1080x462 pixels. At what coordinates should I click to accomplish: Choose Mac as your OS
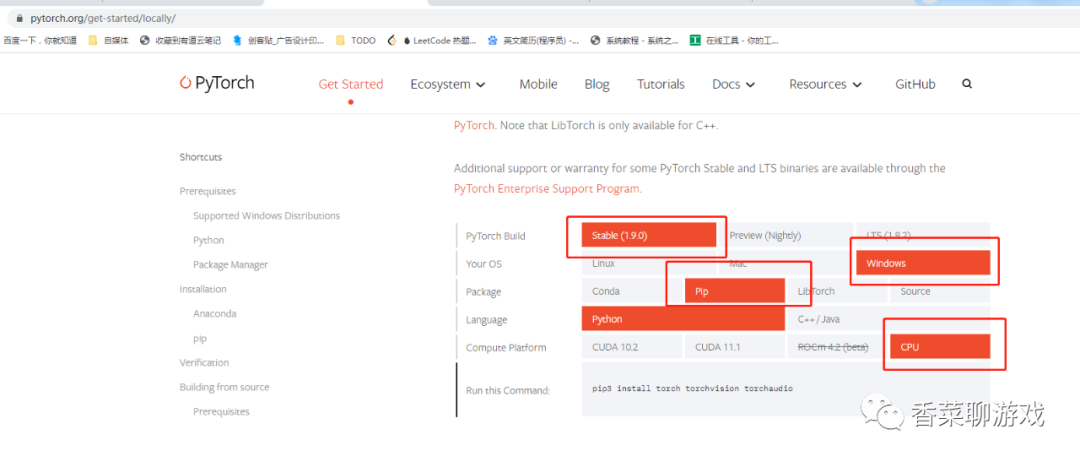click(786, 264)
